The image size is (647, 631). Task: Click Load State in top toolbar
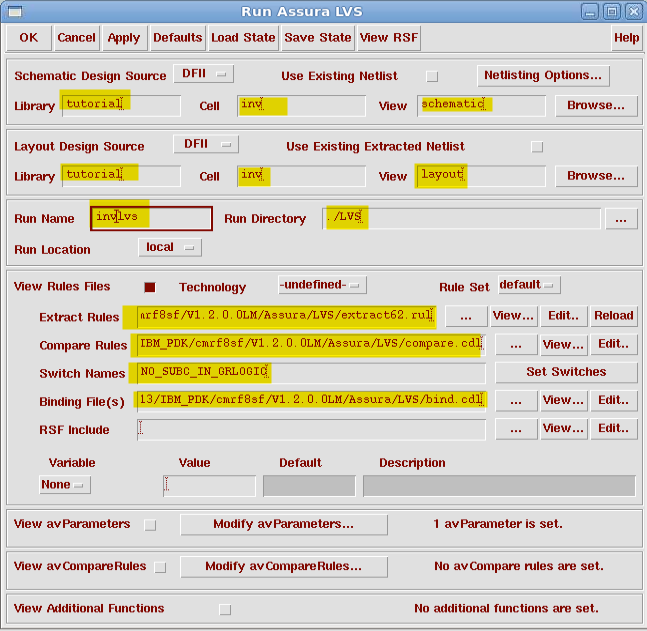click(243, 38)
